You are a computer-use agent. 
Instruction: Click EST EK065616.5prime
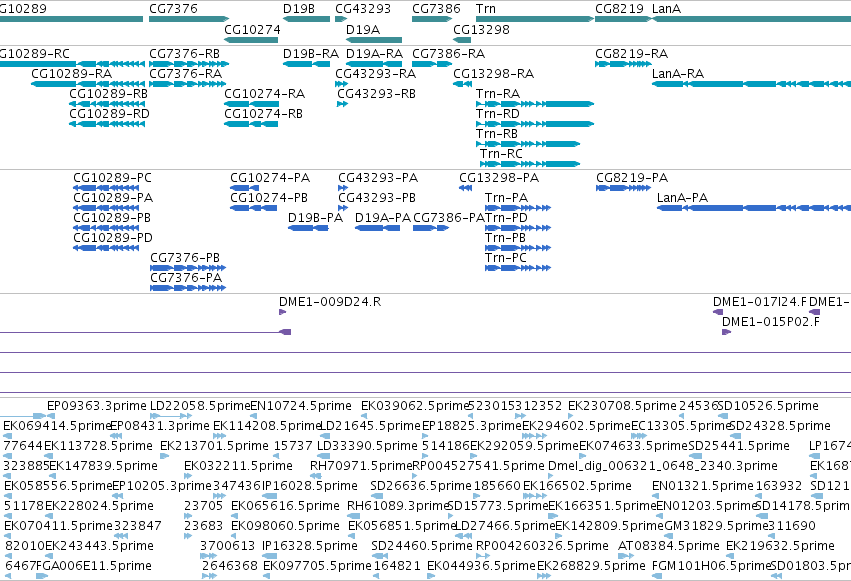[285, 507]
